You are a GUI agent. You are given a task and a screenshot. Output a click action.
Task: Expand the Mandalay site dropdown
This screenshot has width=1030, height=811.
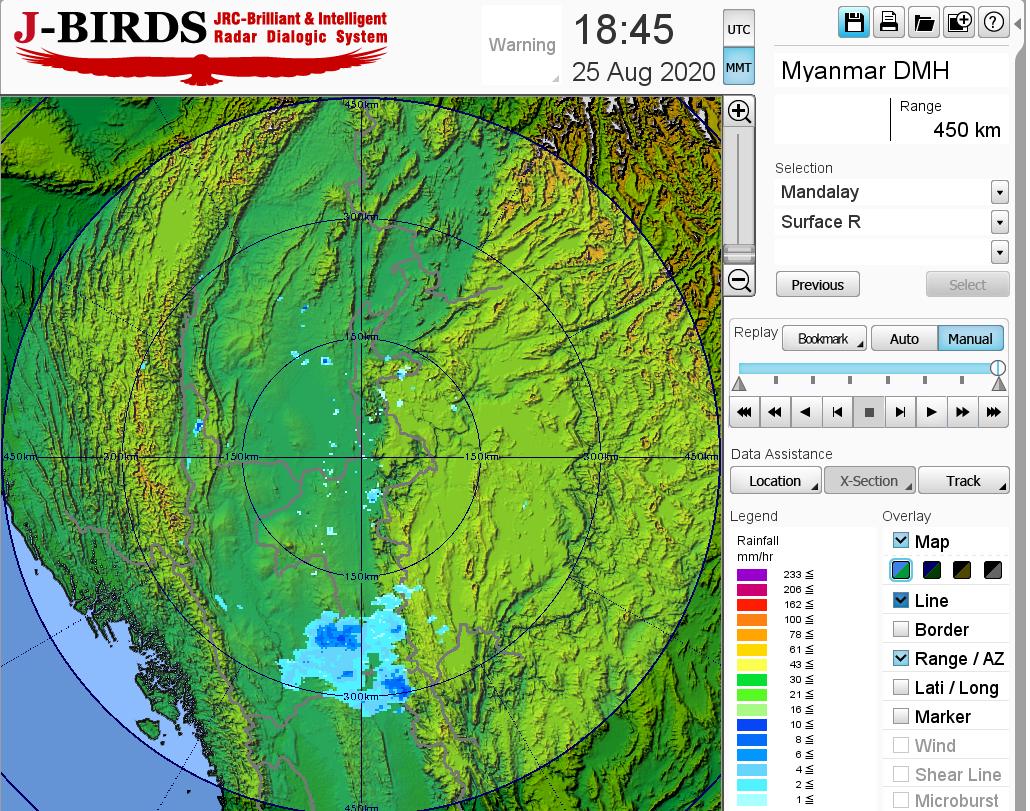(999, 192)
